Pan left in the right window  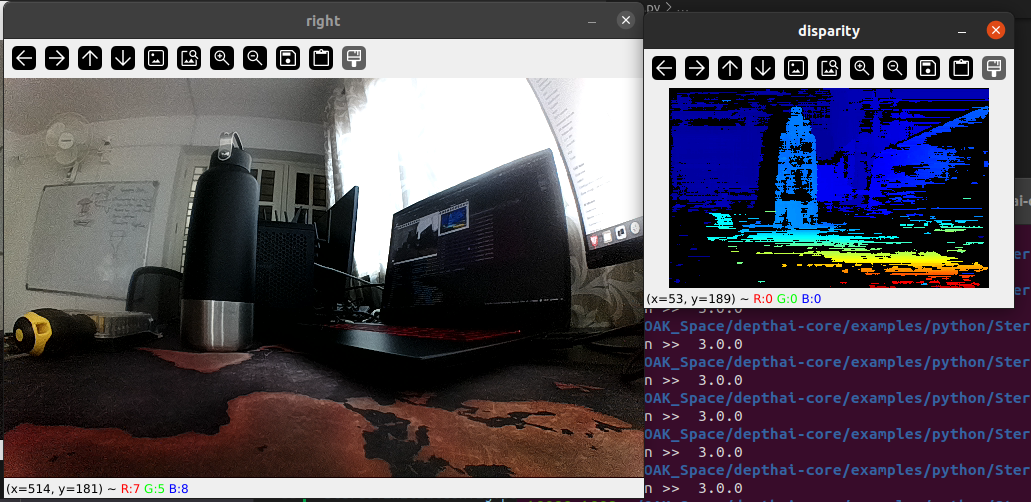[x=24, y=58]
